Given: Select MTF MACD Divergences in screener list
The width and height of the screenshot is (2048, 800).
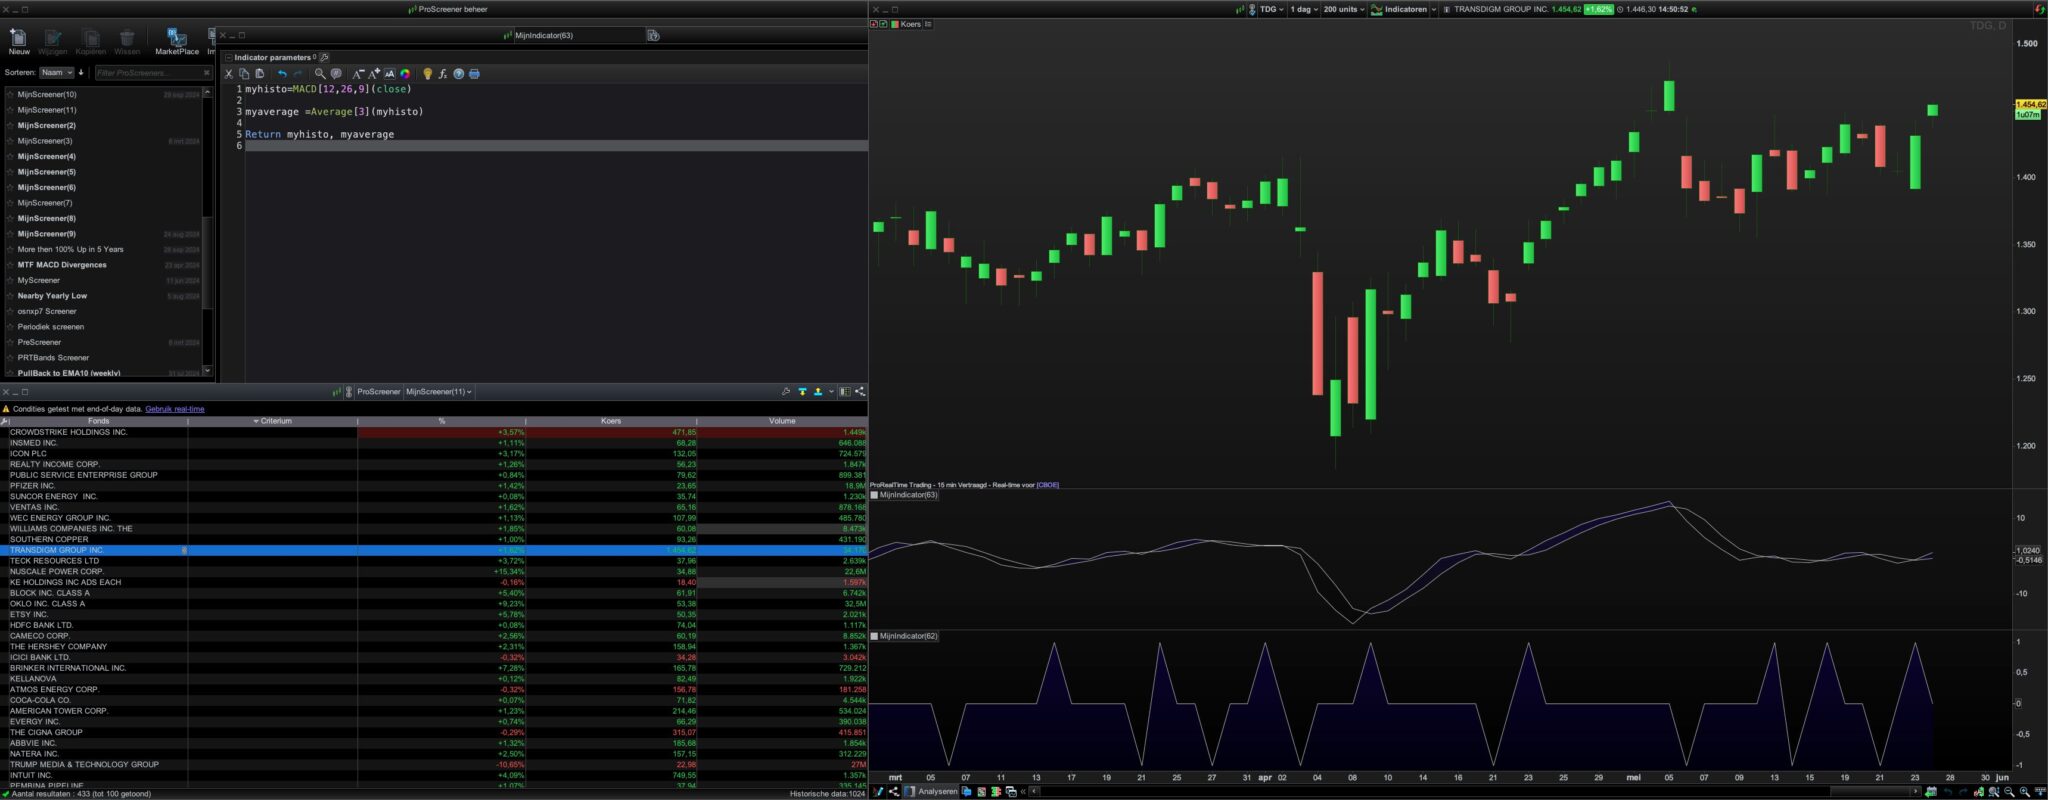Looking at the screenshot, I should (62, 265).
